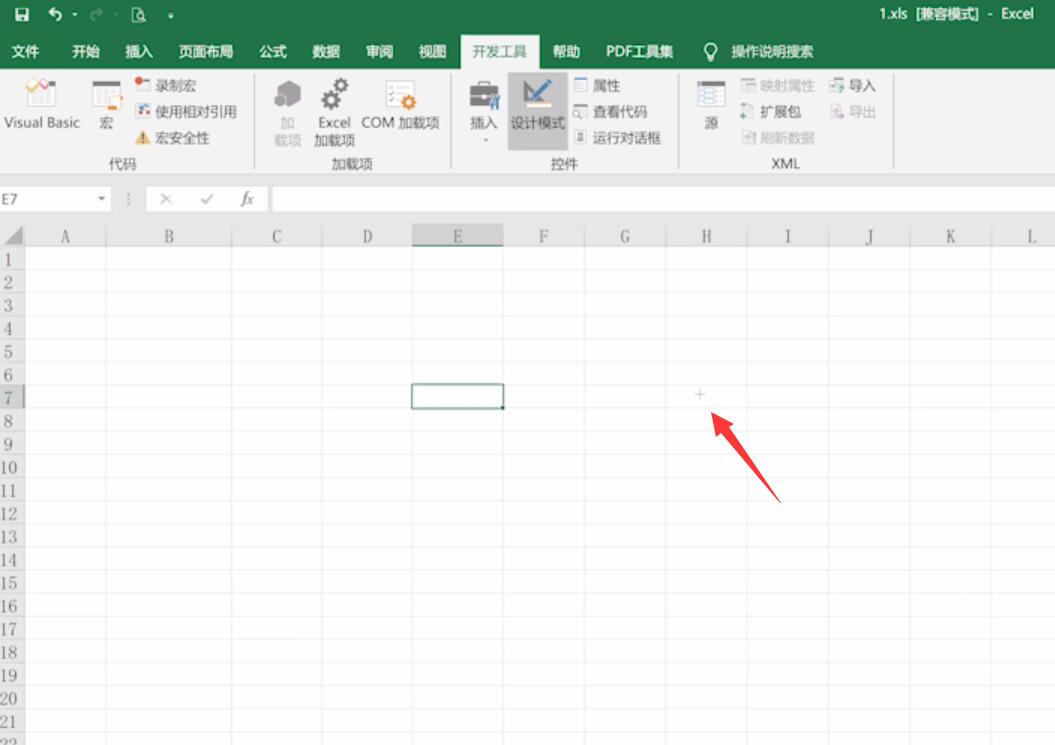Start recording with 录制宏
Image resolution: width=1055 pixels, height=745 pixels.
[166, 85]
